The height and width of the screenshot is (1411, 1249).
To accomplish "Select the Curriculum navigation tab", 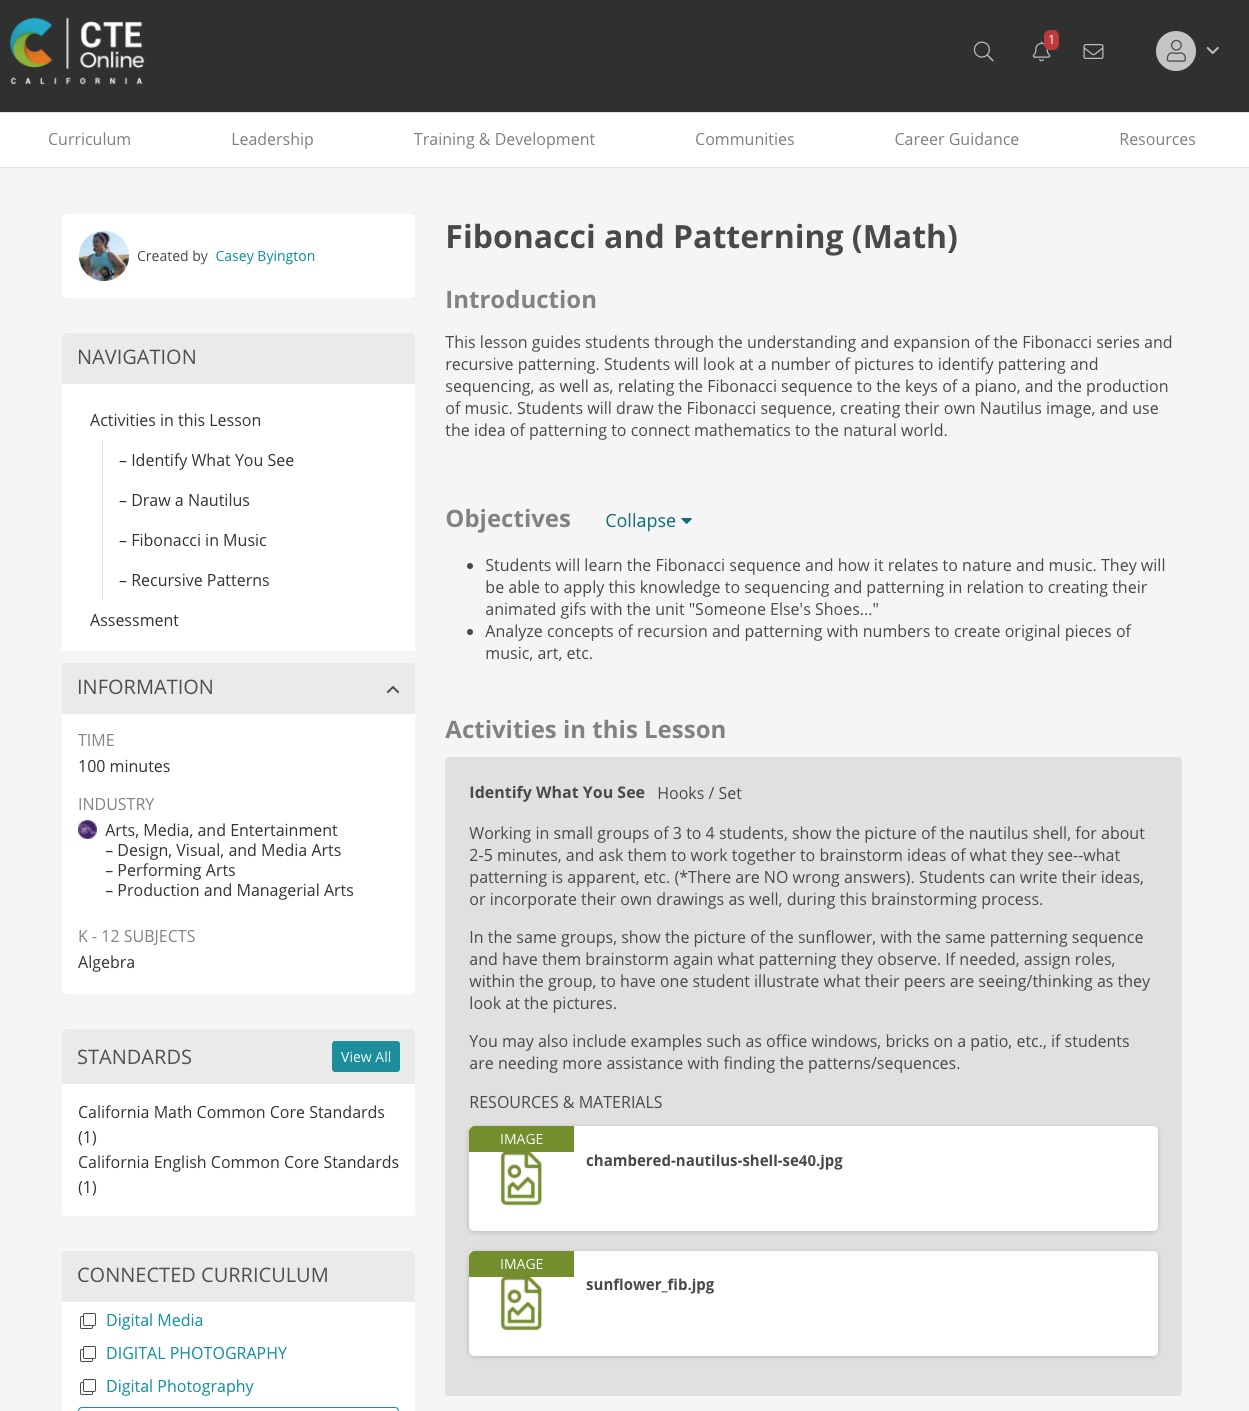I will (89, 139).
